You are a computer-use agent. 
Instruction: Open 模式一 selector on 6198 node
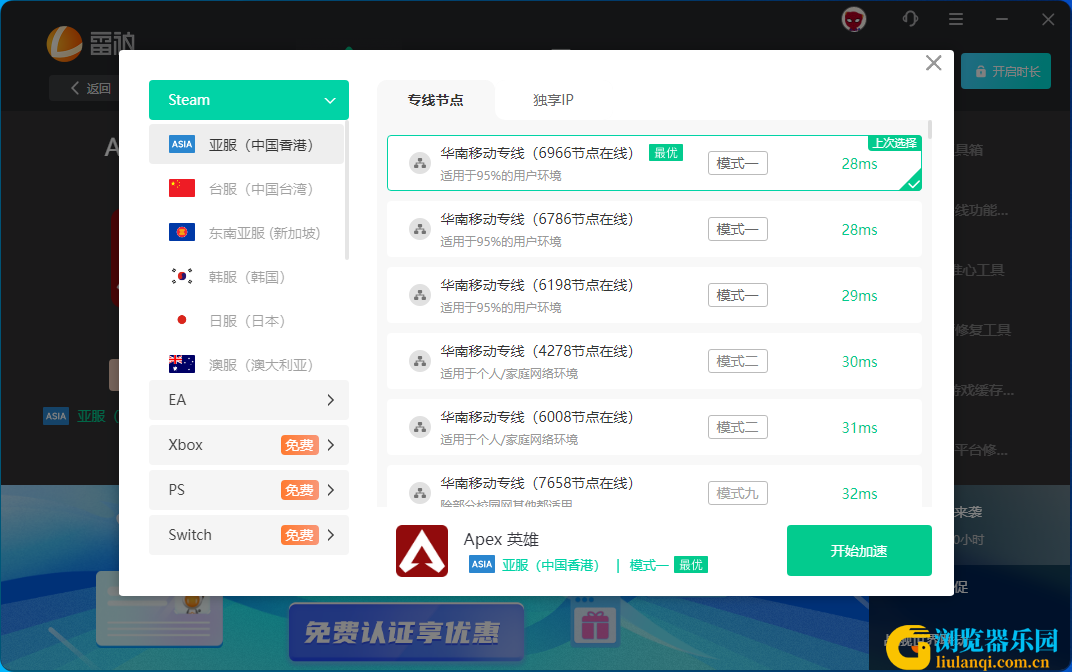coord(738,295)
